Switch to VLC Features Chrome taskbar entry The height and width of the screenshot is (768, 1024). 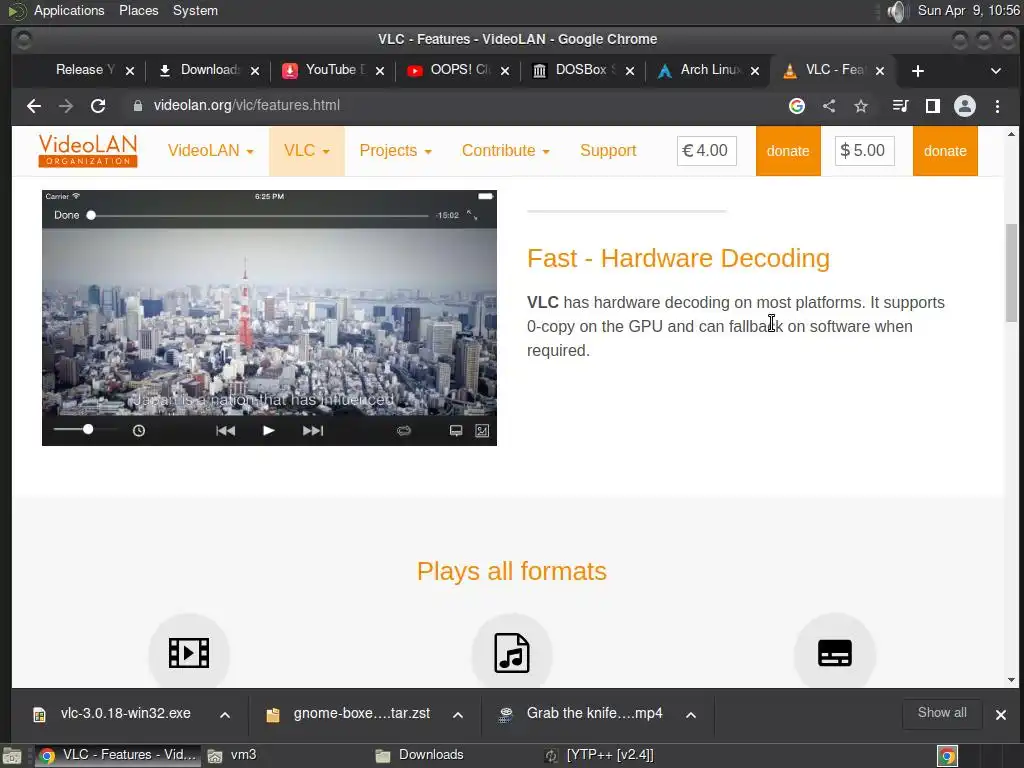pyautogui.click(x=118, y=756)
